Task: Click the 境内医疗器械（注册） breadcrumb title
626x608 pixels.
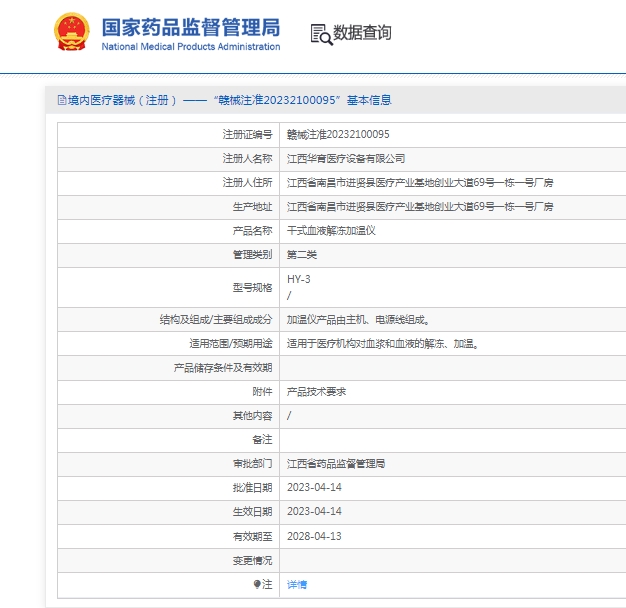Action: [122, 100]
